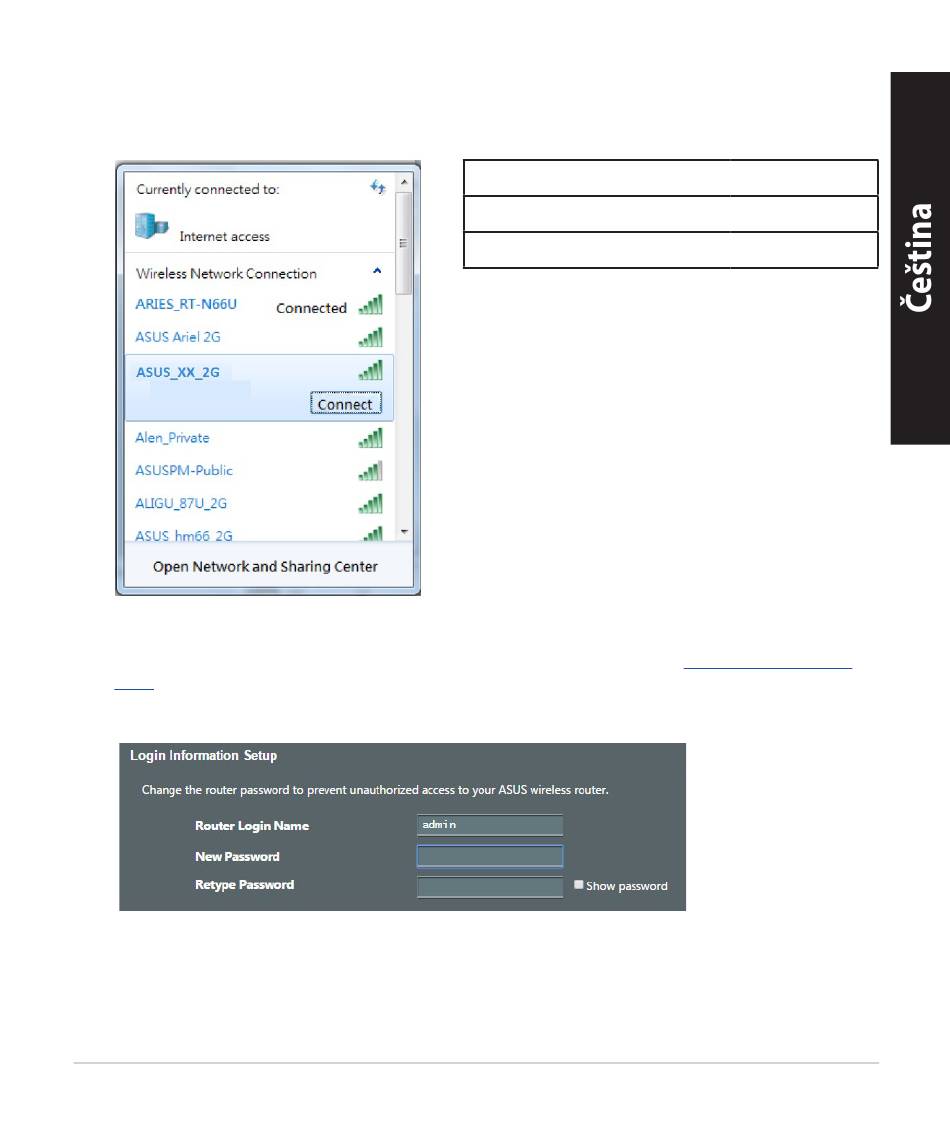Click signal strength bars for ALIGU_87U_2G
The width and height of the screenshot is (950, 1135).
pos(370,504)
